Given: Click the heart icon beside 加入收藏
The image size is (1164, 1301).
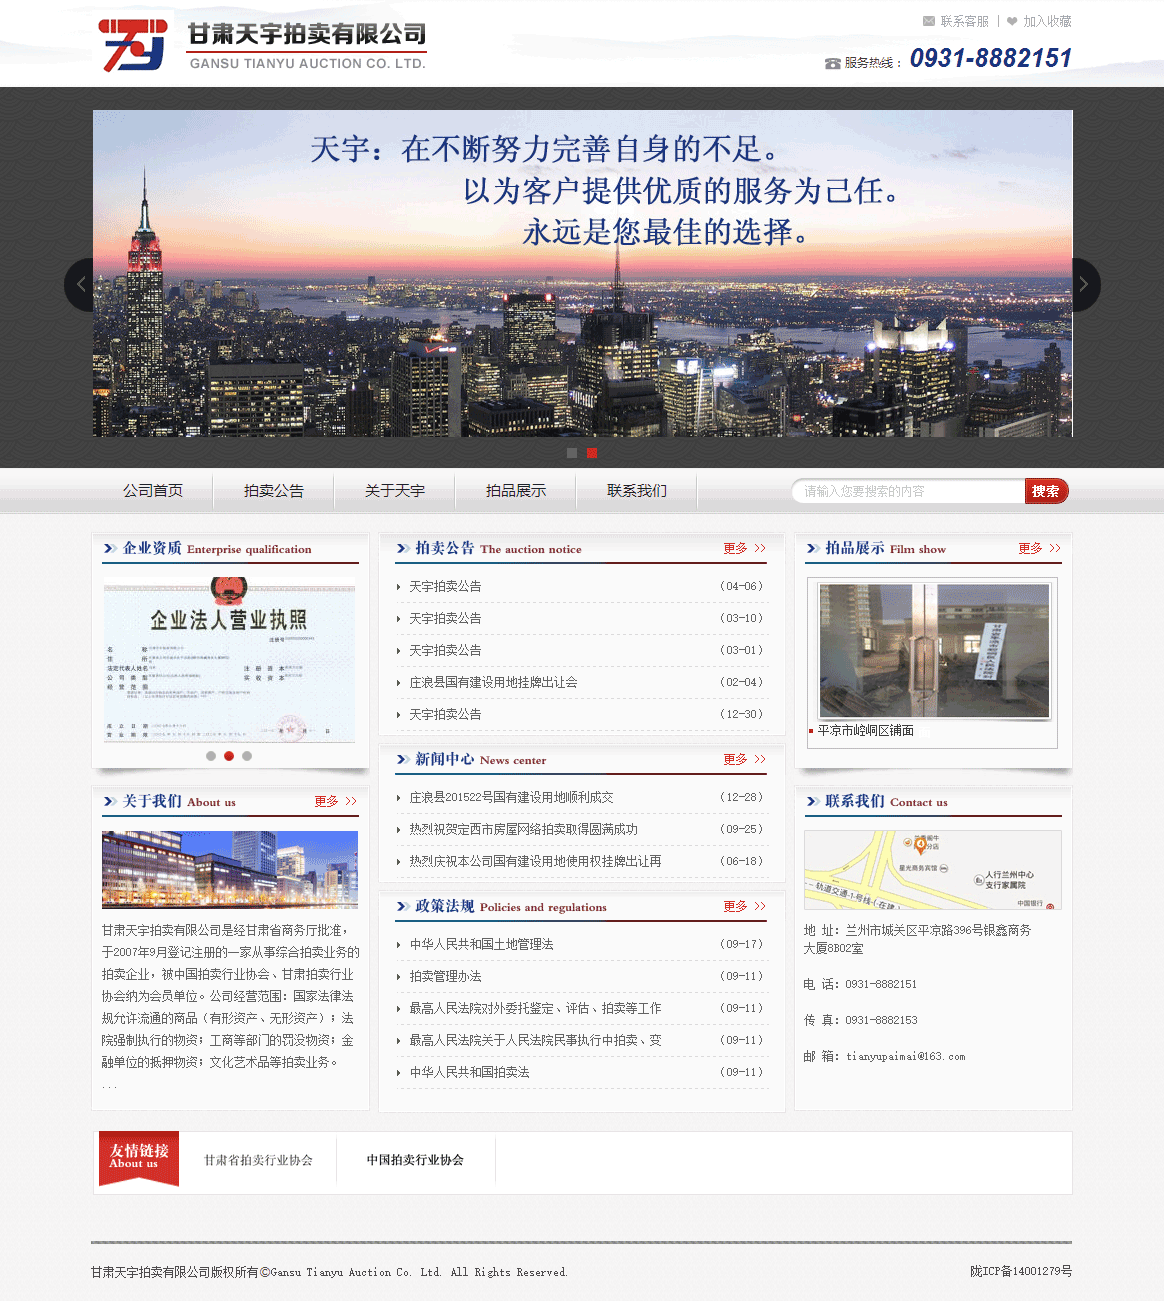Looking at the screenshot, I should click(x=1012, y=21).
